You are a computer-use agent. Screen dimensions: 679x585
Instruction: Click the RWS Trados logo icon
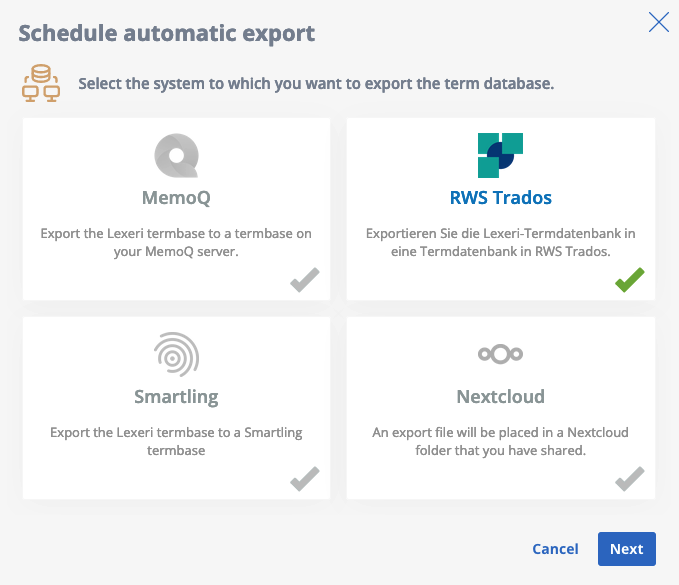(x=500, y=155)
